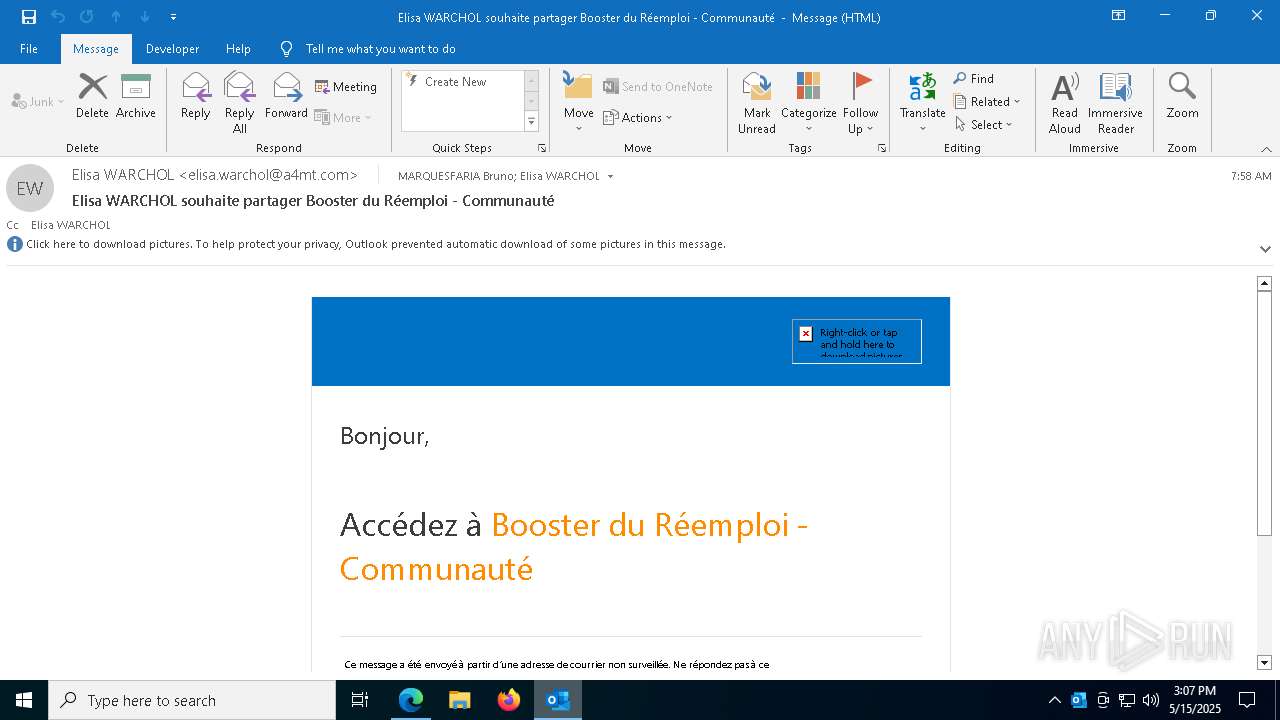This screenshot has width=1280, height=720.
Task: Open Task View on the taskbar
Action: point(360,700)
